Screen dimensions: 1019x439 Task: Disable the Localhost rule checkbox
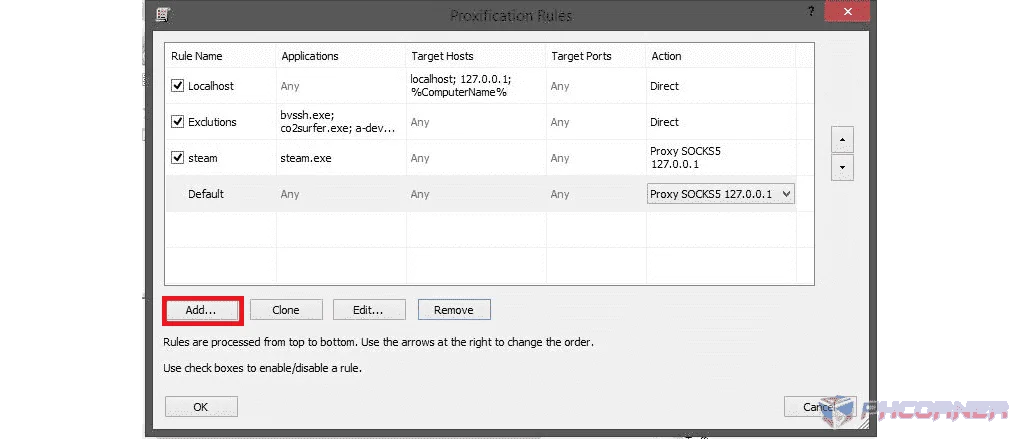pyautogui.click(x=177, y=86)
